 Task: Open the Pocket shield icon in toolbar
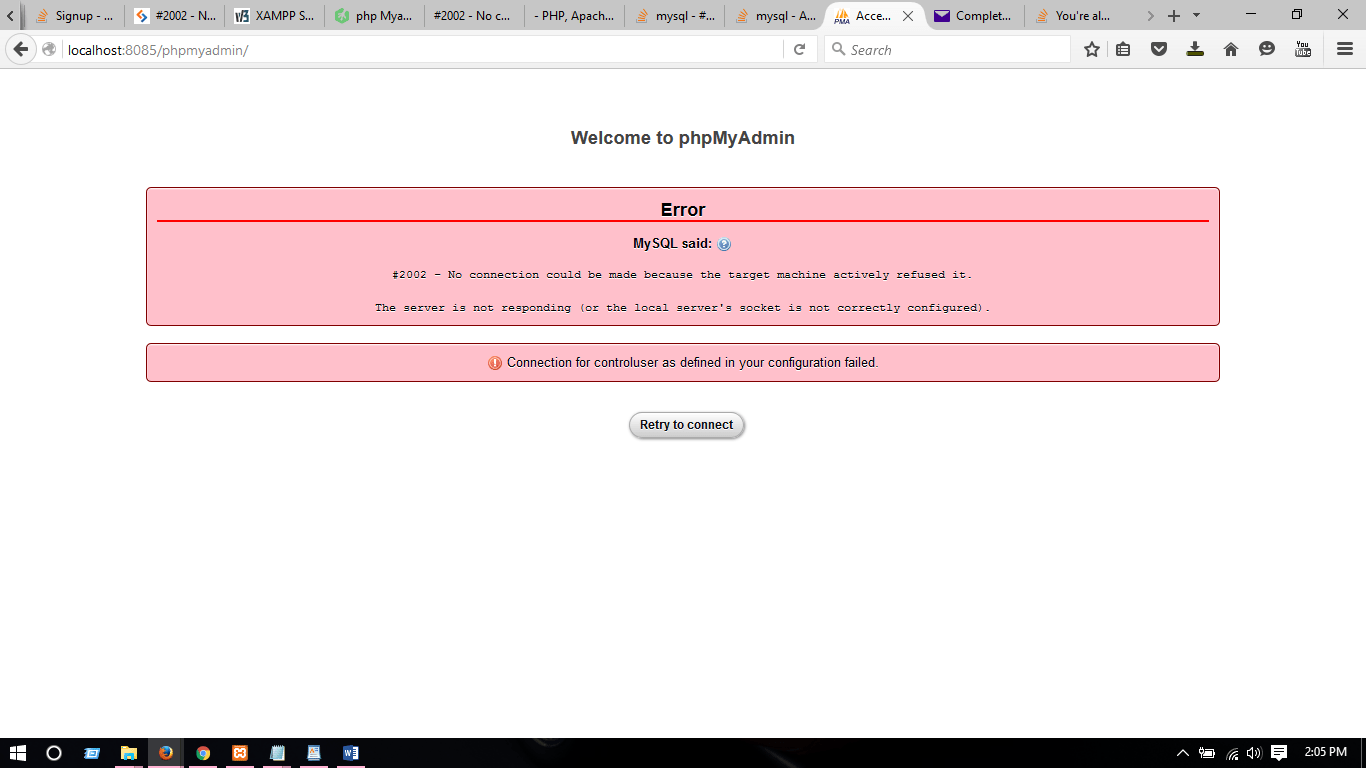(1159, 49)
